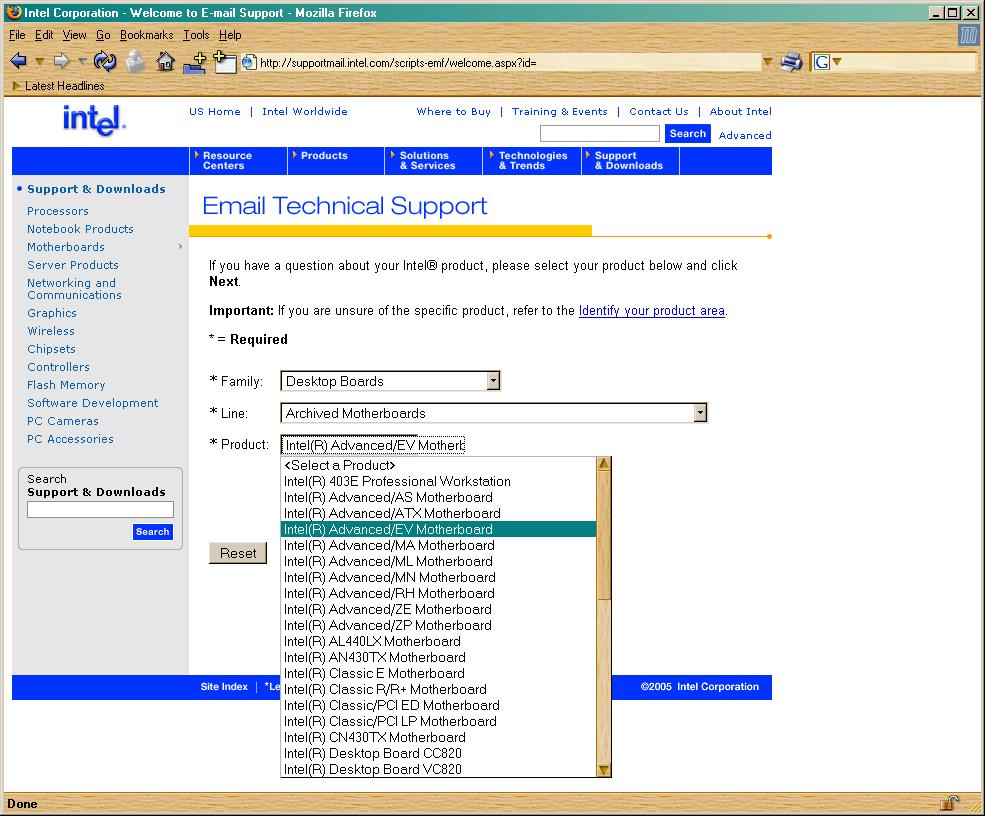Click the sidebar Support & Downloads search field
Viewport: 985px width, 816px height.
click(x=101, y=509)
